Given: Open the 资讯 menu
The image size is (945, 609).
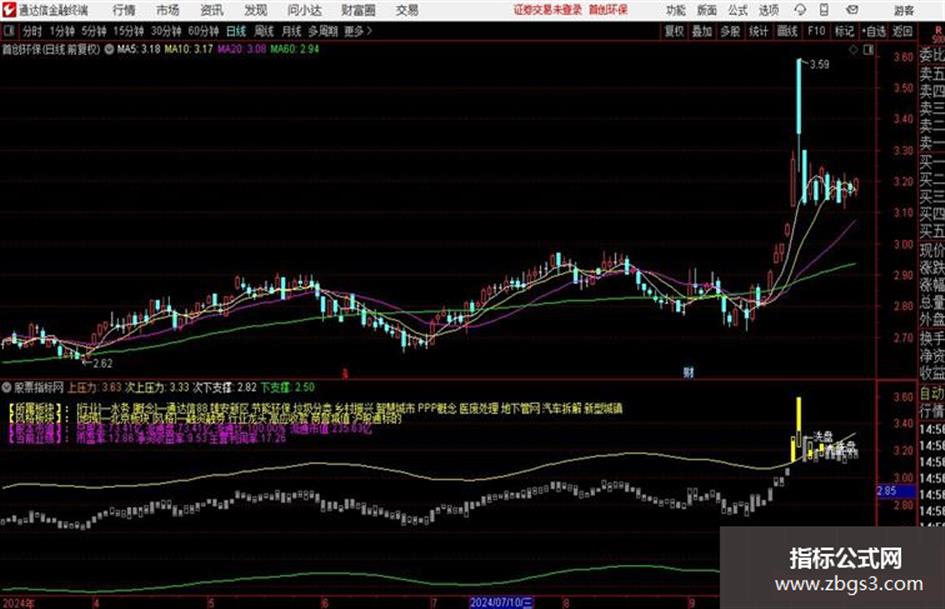Looking at the screenshot, I should pyautogui.click(x=212, y=10).
